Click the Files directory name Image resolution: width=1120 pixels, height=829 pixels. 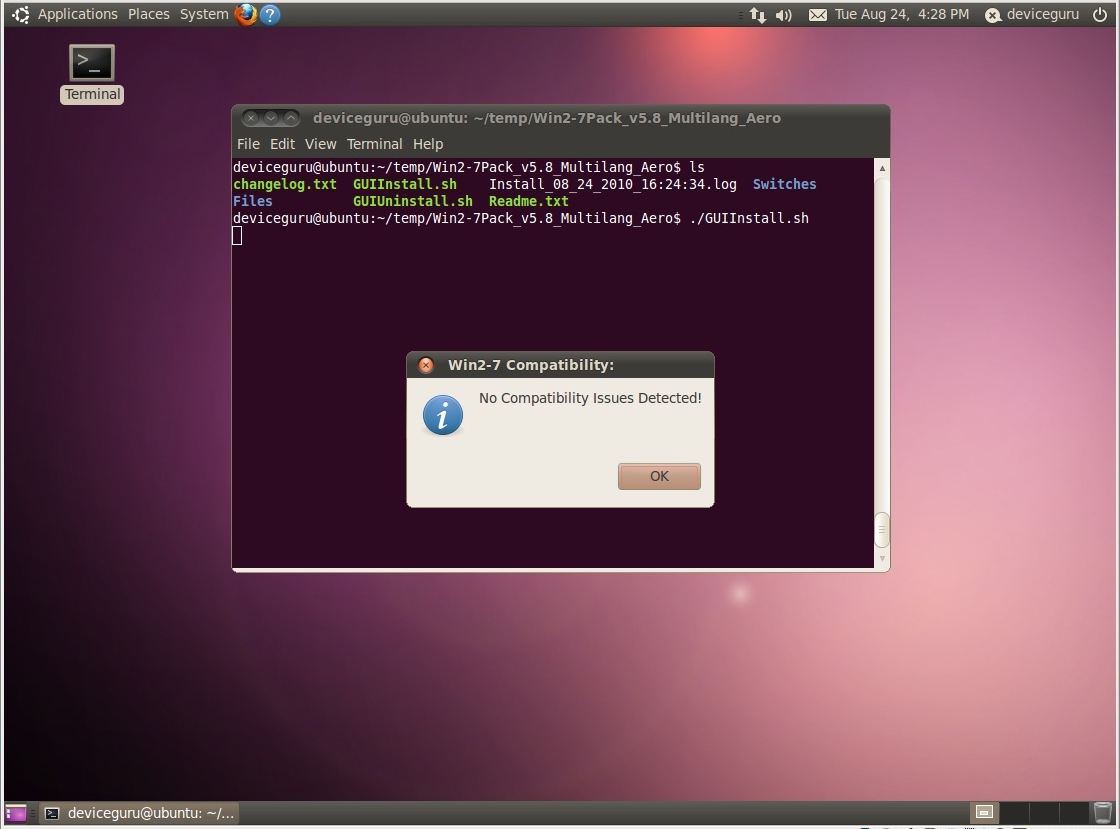(x=252, y=201)
